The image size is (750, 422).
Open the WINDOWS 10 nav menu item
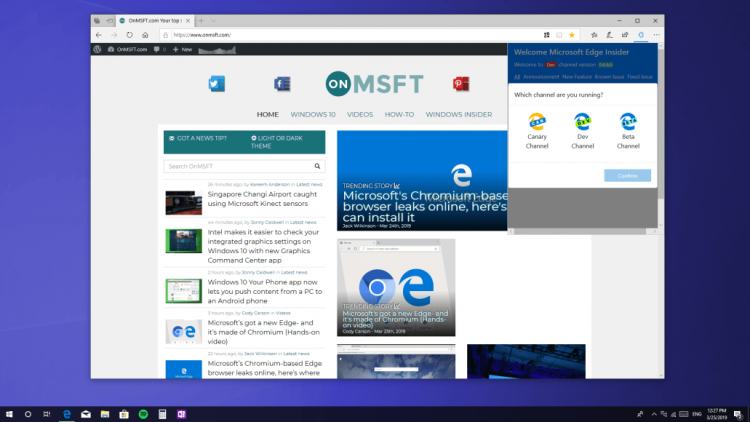(x=313, y=114)
